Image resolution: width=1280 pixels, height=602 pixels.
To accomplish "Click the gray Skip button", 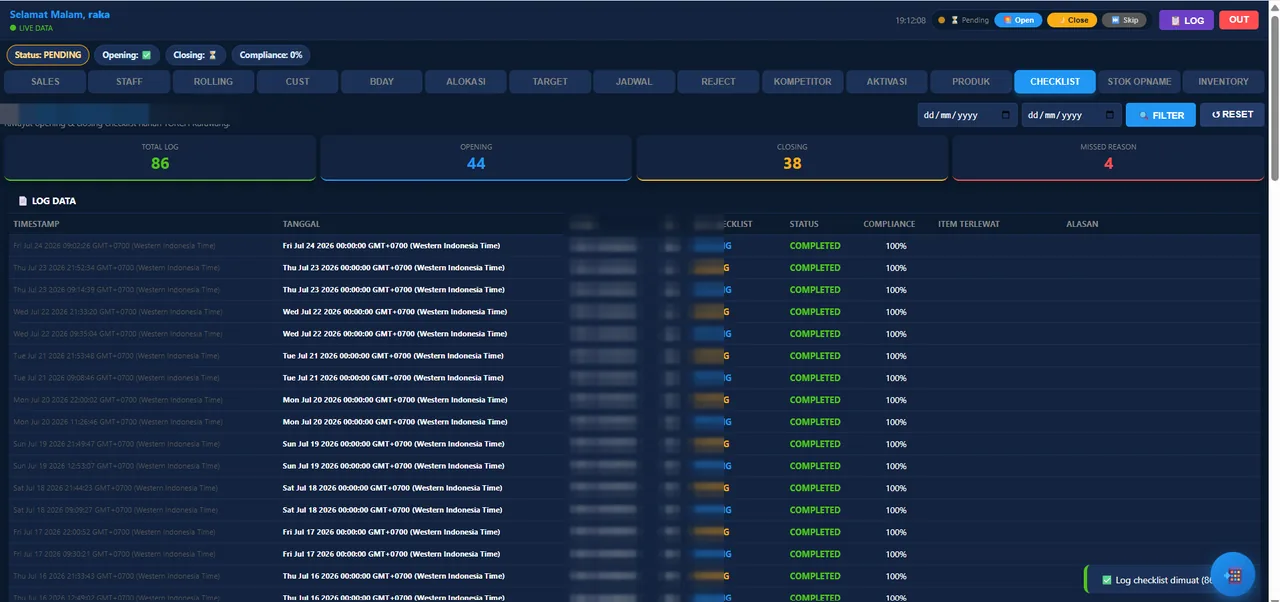I will pyautogui.click(x=1124, y=20).
